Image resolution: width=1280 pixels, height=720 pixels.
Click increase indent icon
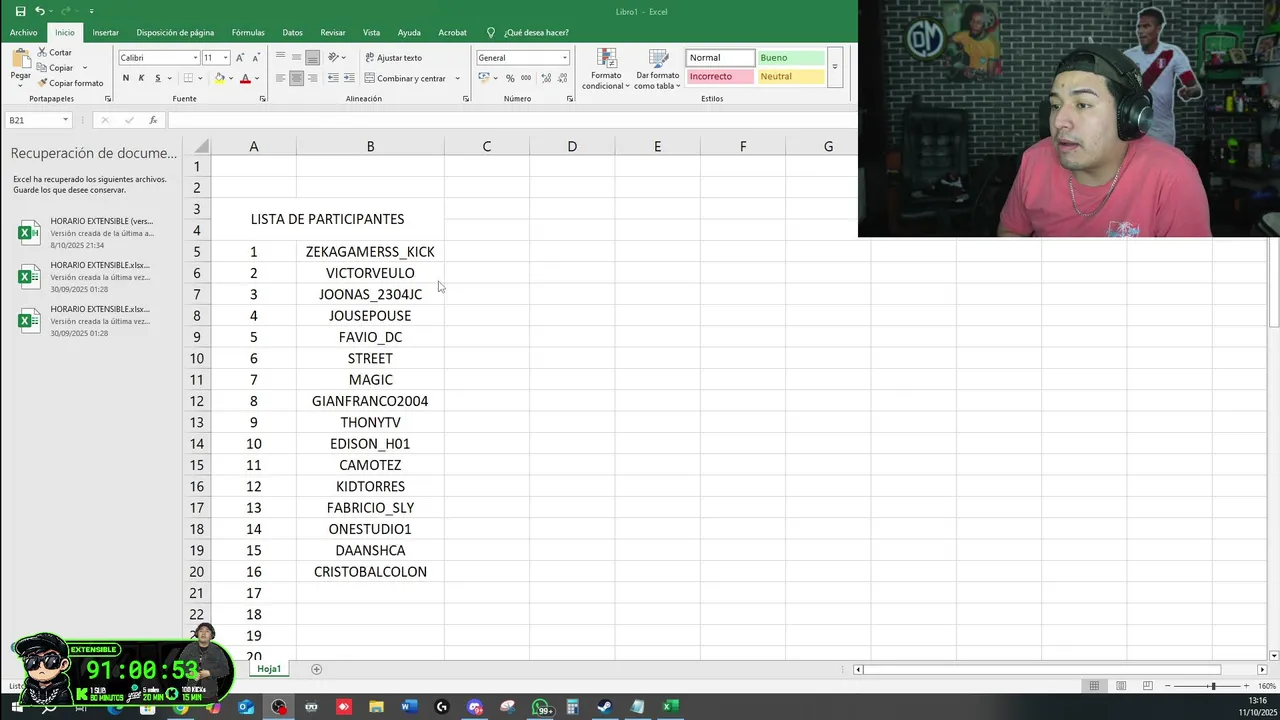pos(349,78)
